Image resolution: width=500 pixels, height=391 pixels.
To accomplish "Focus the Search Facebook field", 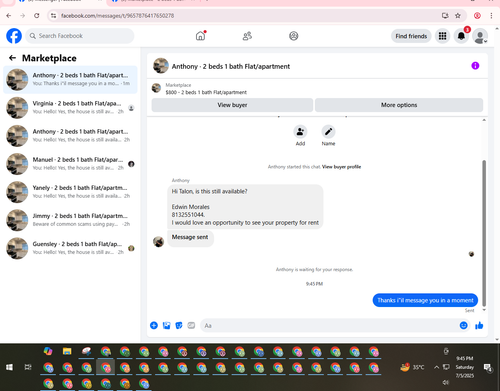I will click(x=80, y=36).
